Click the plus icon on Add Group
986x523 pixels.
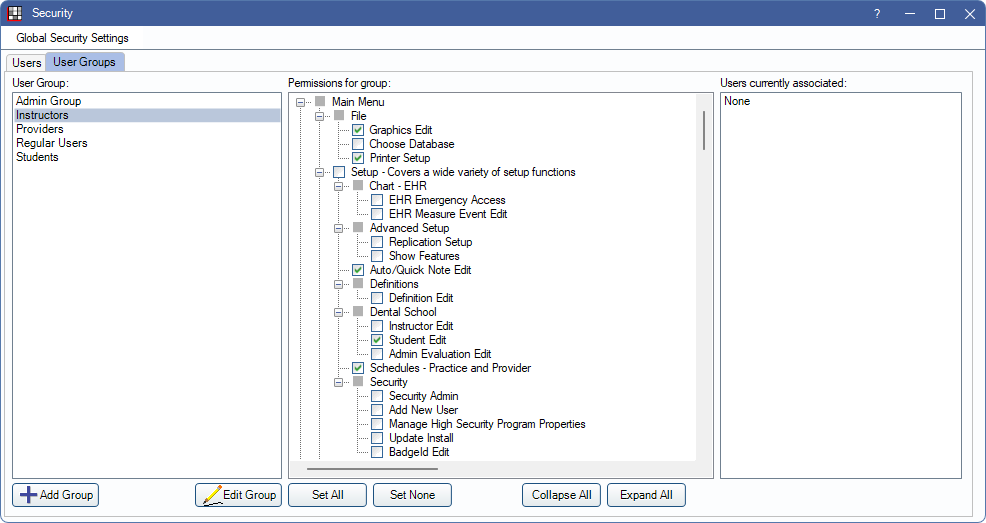[29, 495]
